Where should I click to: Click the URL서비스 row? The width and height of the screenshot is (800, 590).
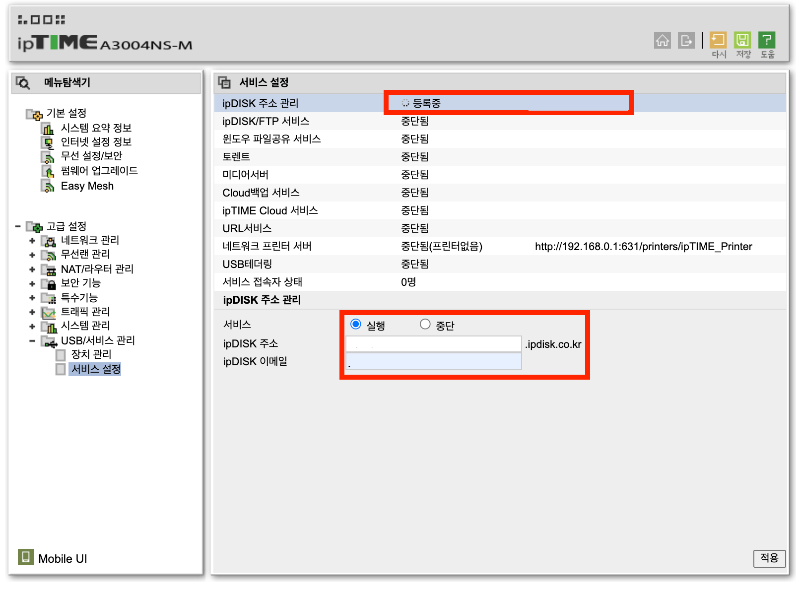499,228
